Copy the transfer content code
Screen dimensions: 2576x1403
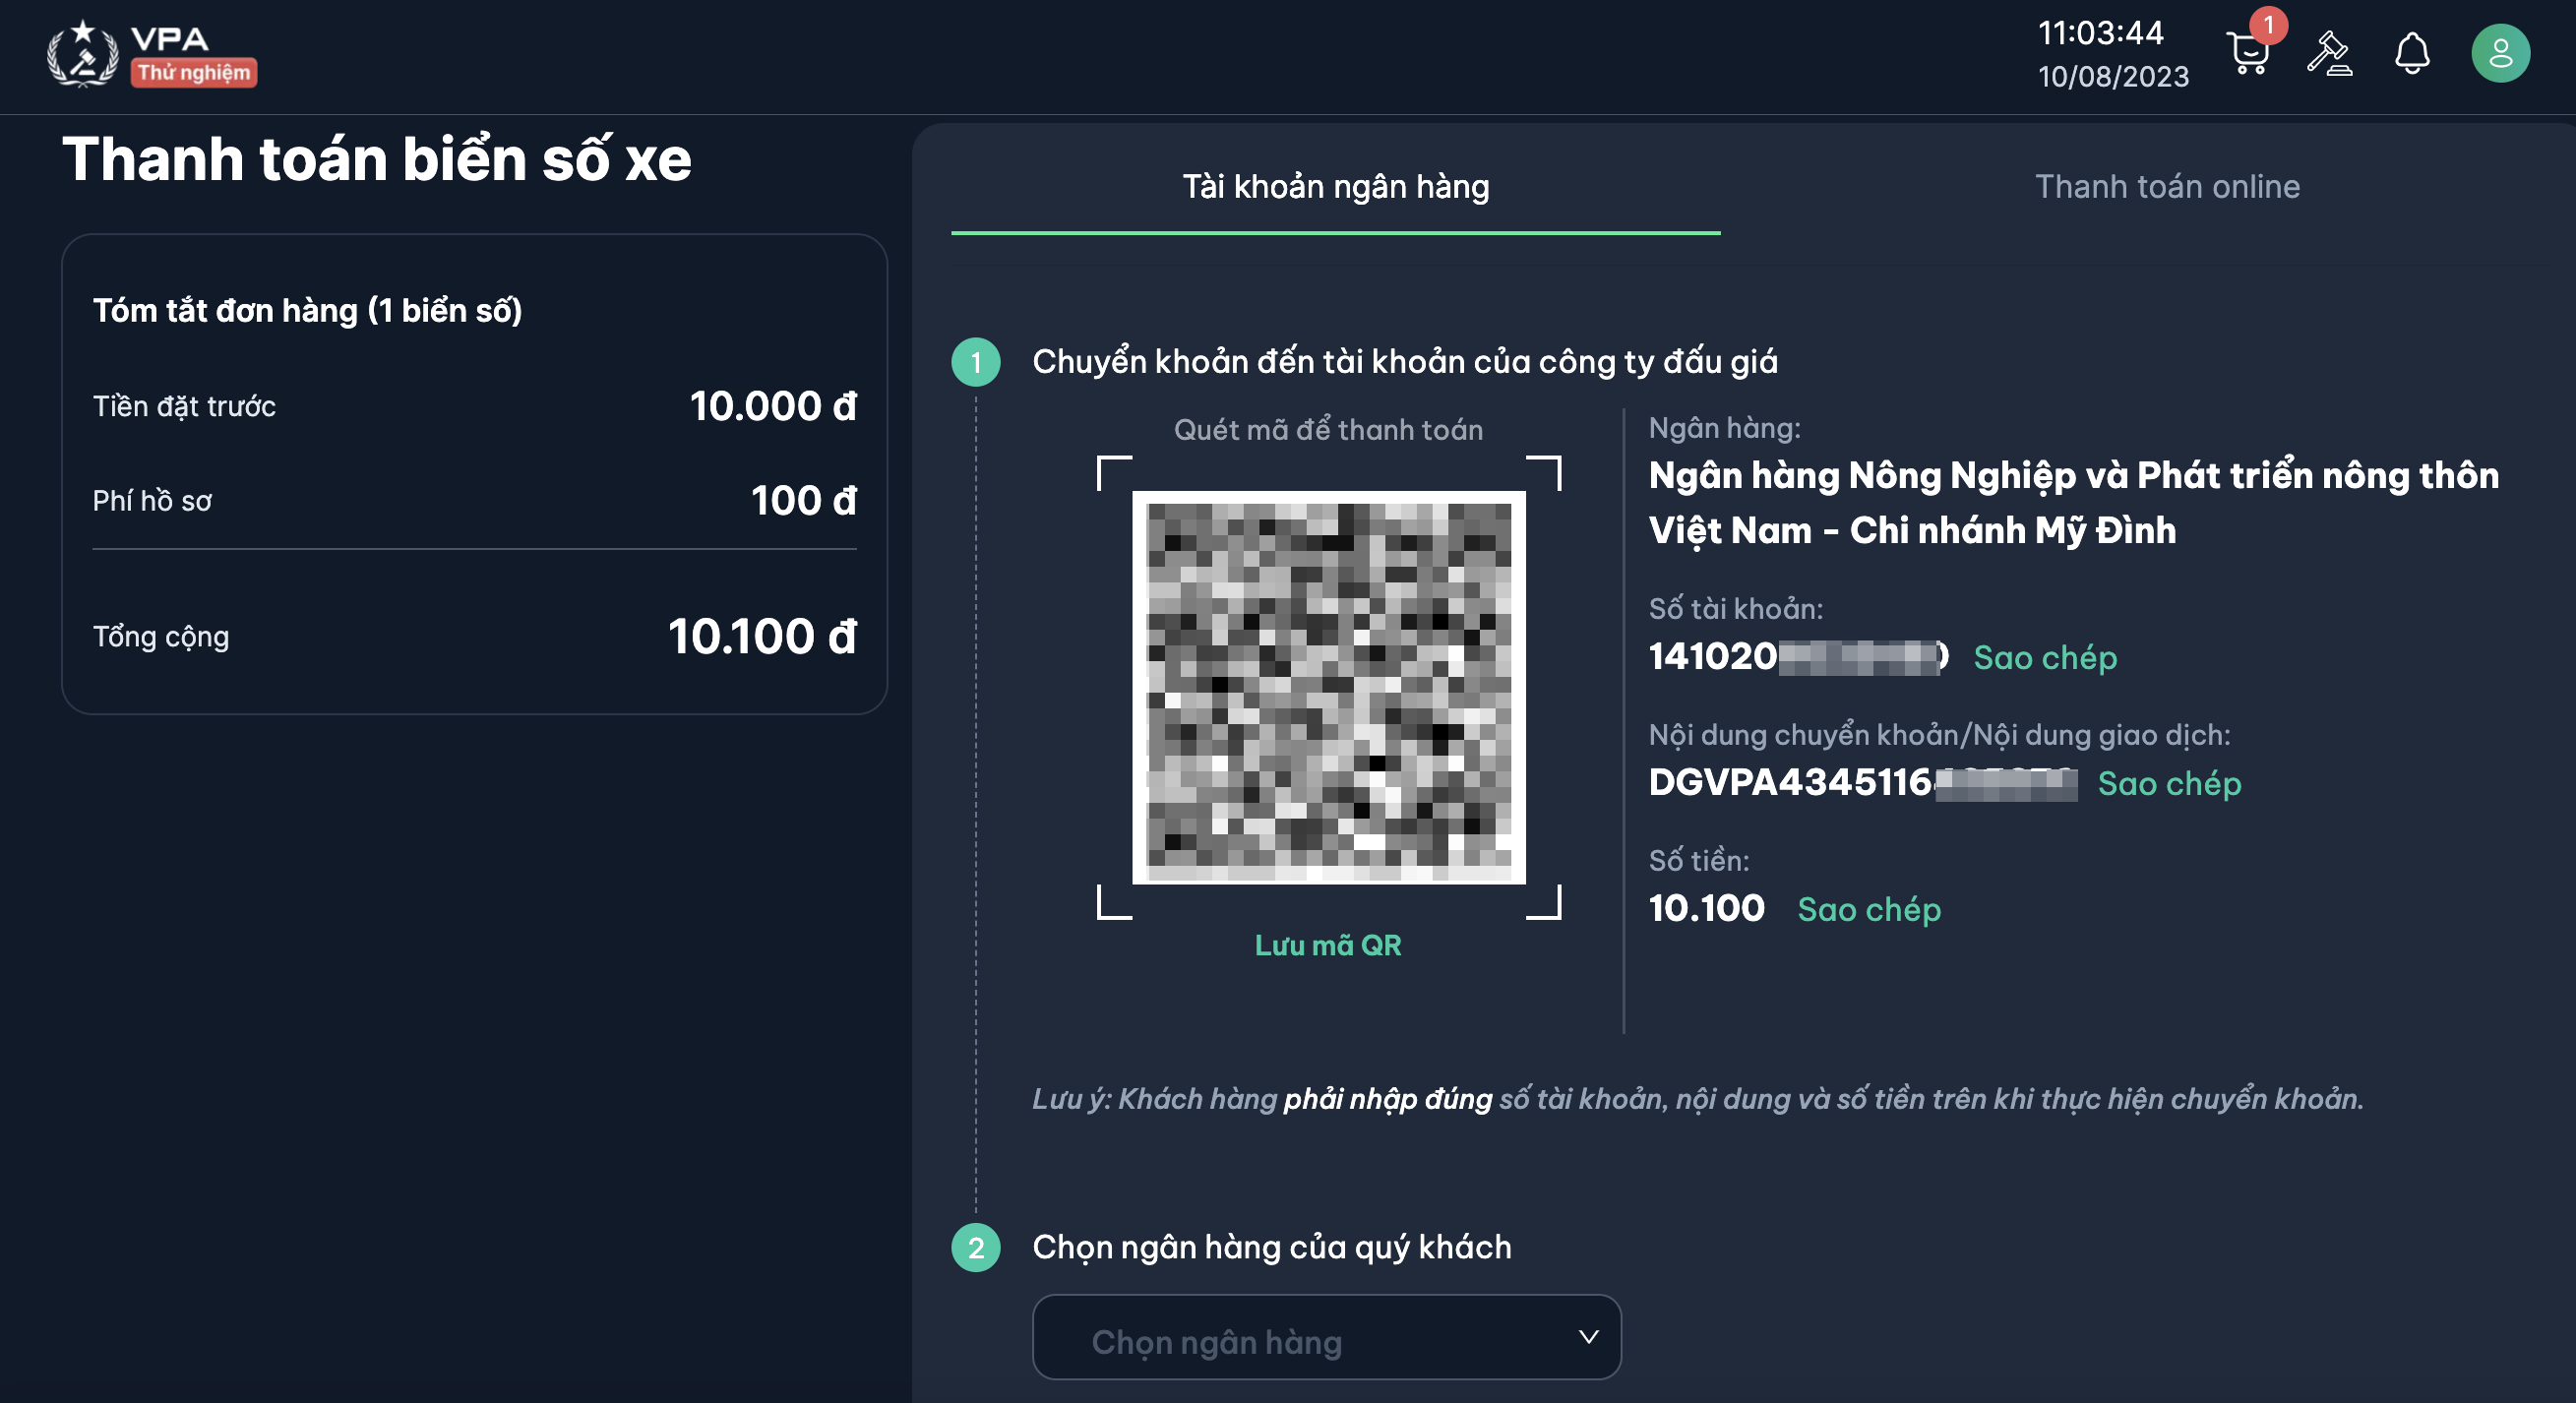click(x=2169, y=784)
